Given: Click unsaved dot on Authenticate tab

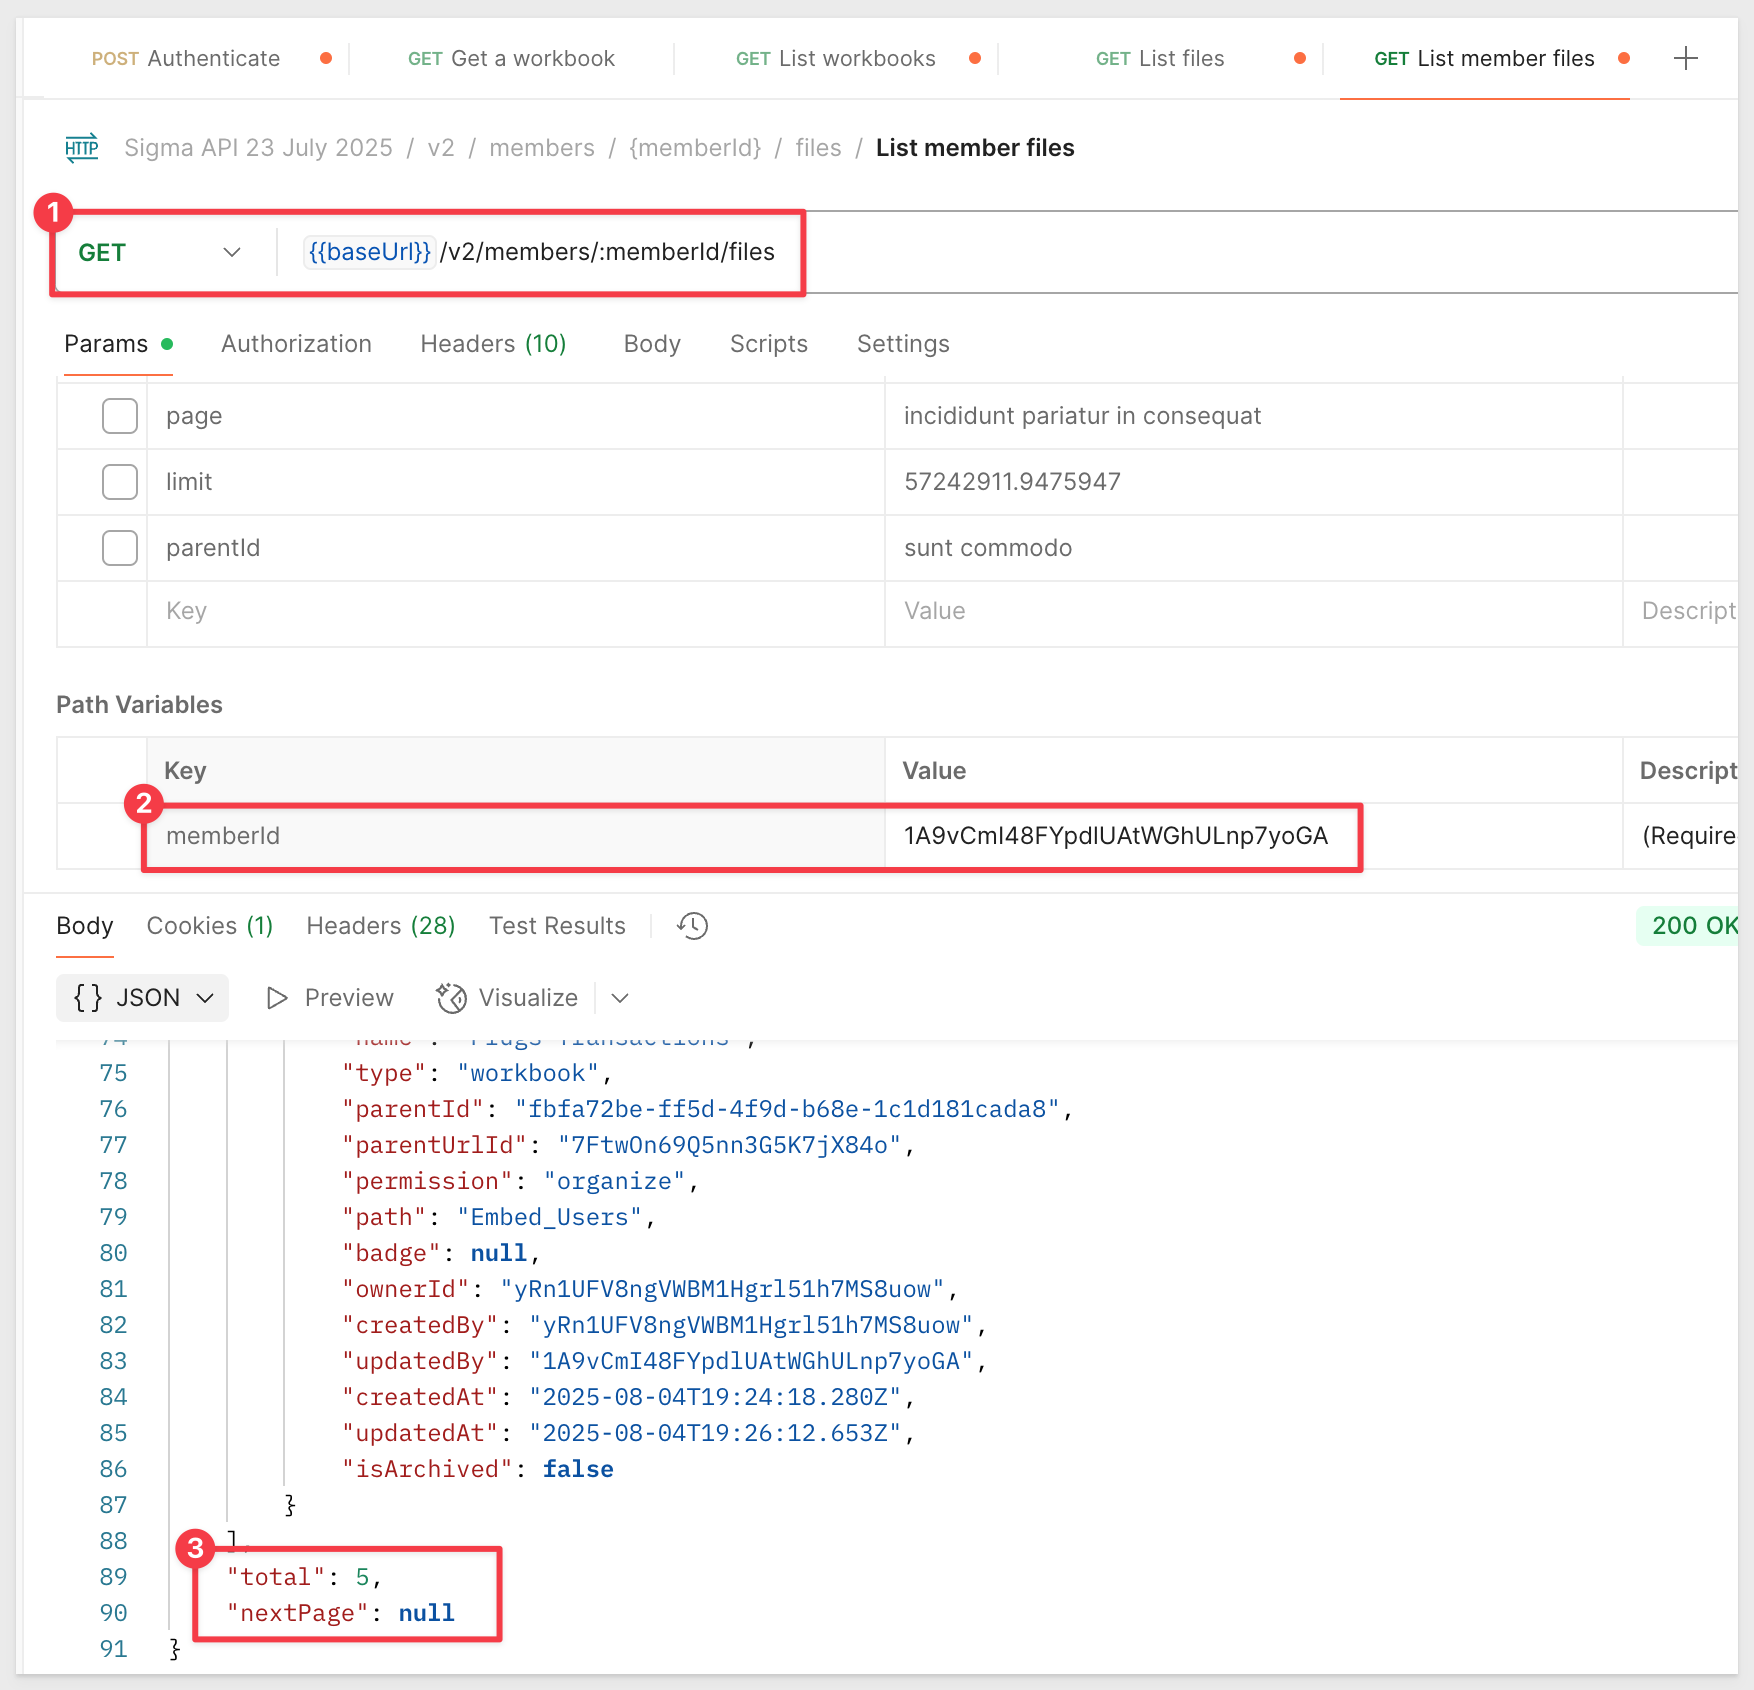Looking at the screenshot, I should tap(326, 59).
